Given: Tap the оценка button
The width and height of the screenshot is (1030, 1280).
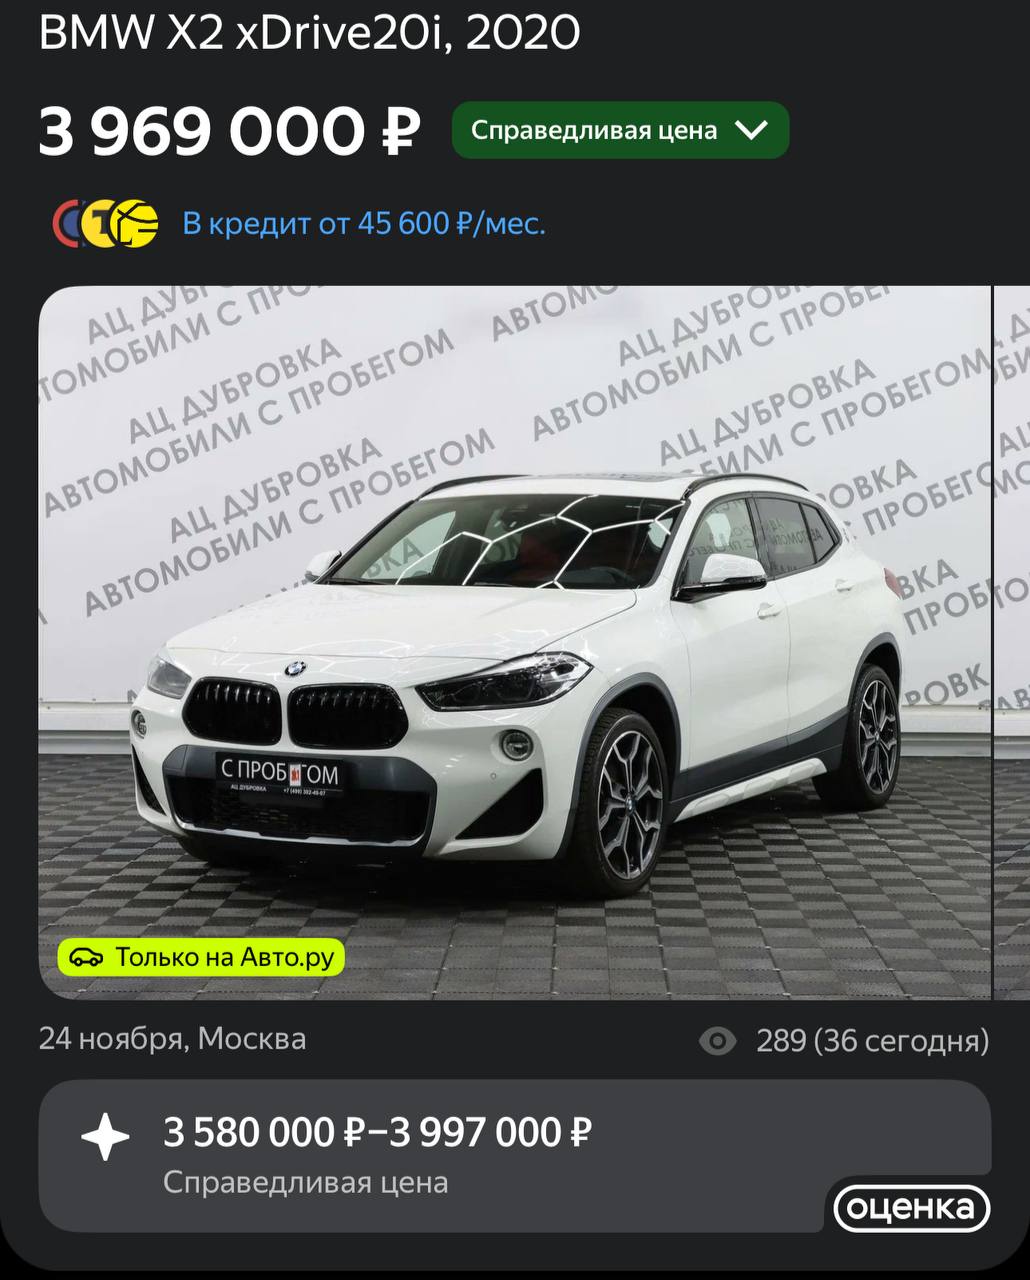Looking at the screenshot, I should [x=911, y=1208].
